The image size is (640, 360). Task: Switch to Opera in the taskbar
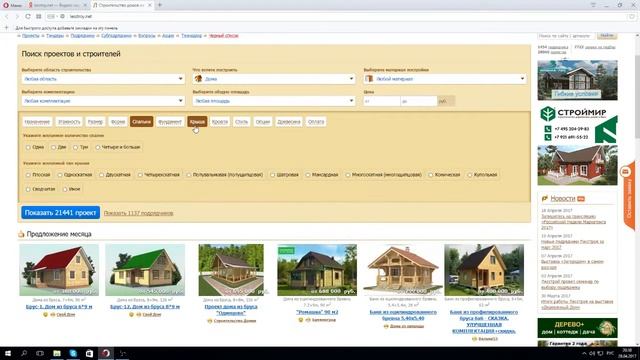(x=106, y=353)
